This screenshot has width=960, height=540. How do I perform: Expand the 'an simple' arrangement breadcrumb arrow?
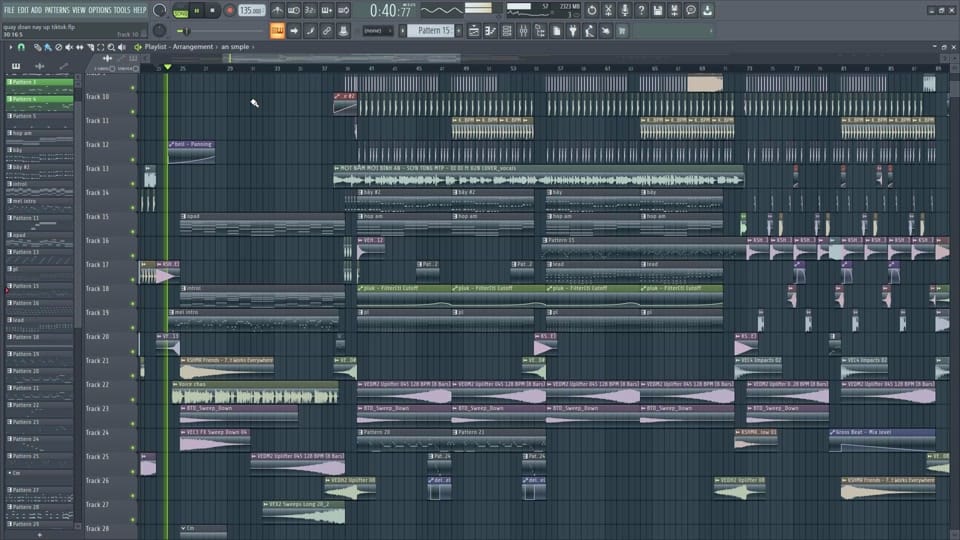tap(253, 47)
